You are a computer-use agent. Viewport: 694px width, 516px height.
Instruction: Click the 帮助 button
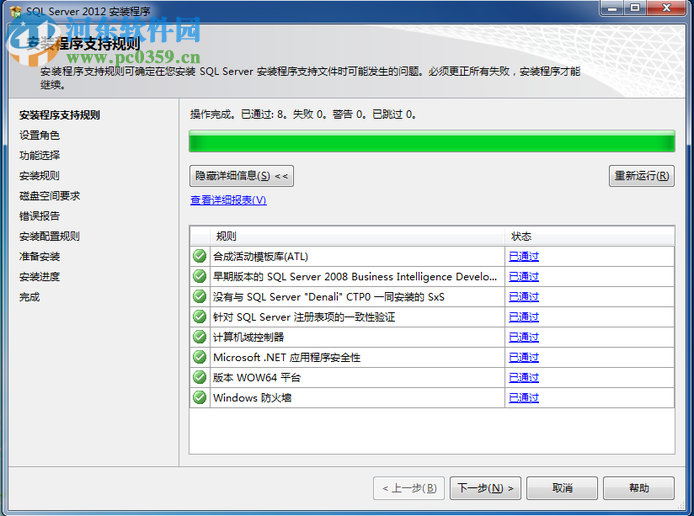tap(639, 488)
